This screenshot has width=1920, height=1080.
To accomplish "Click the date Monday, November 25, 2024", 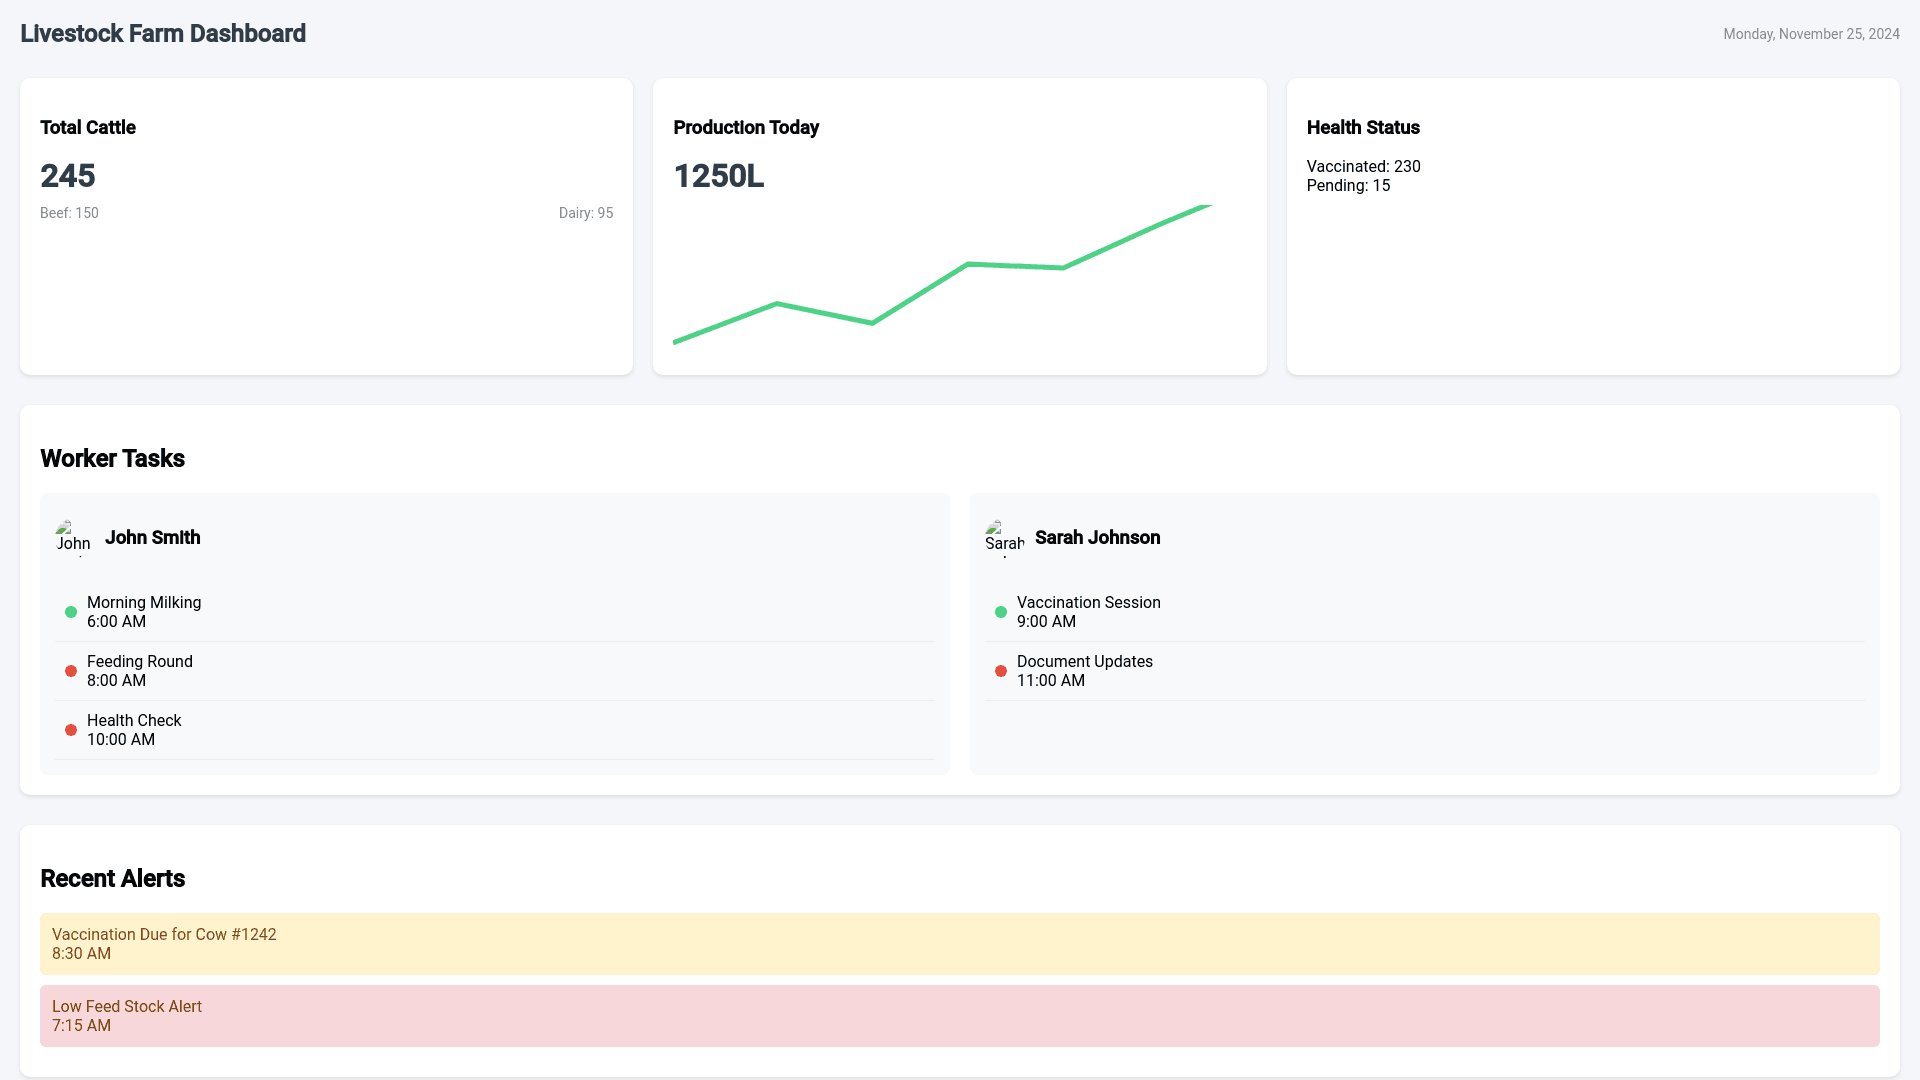I will click(x=1811, y=34).
